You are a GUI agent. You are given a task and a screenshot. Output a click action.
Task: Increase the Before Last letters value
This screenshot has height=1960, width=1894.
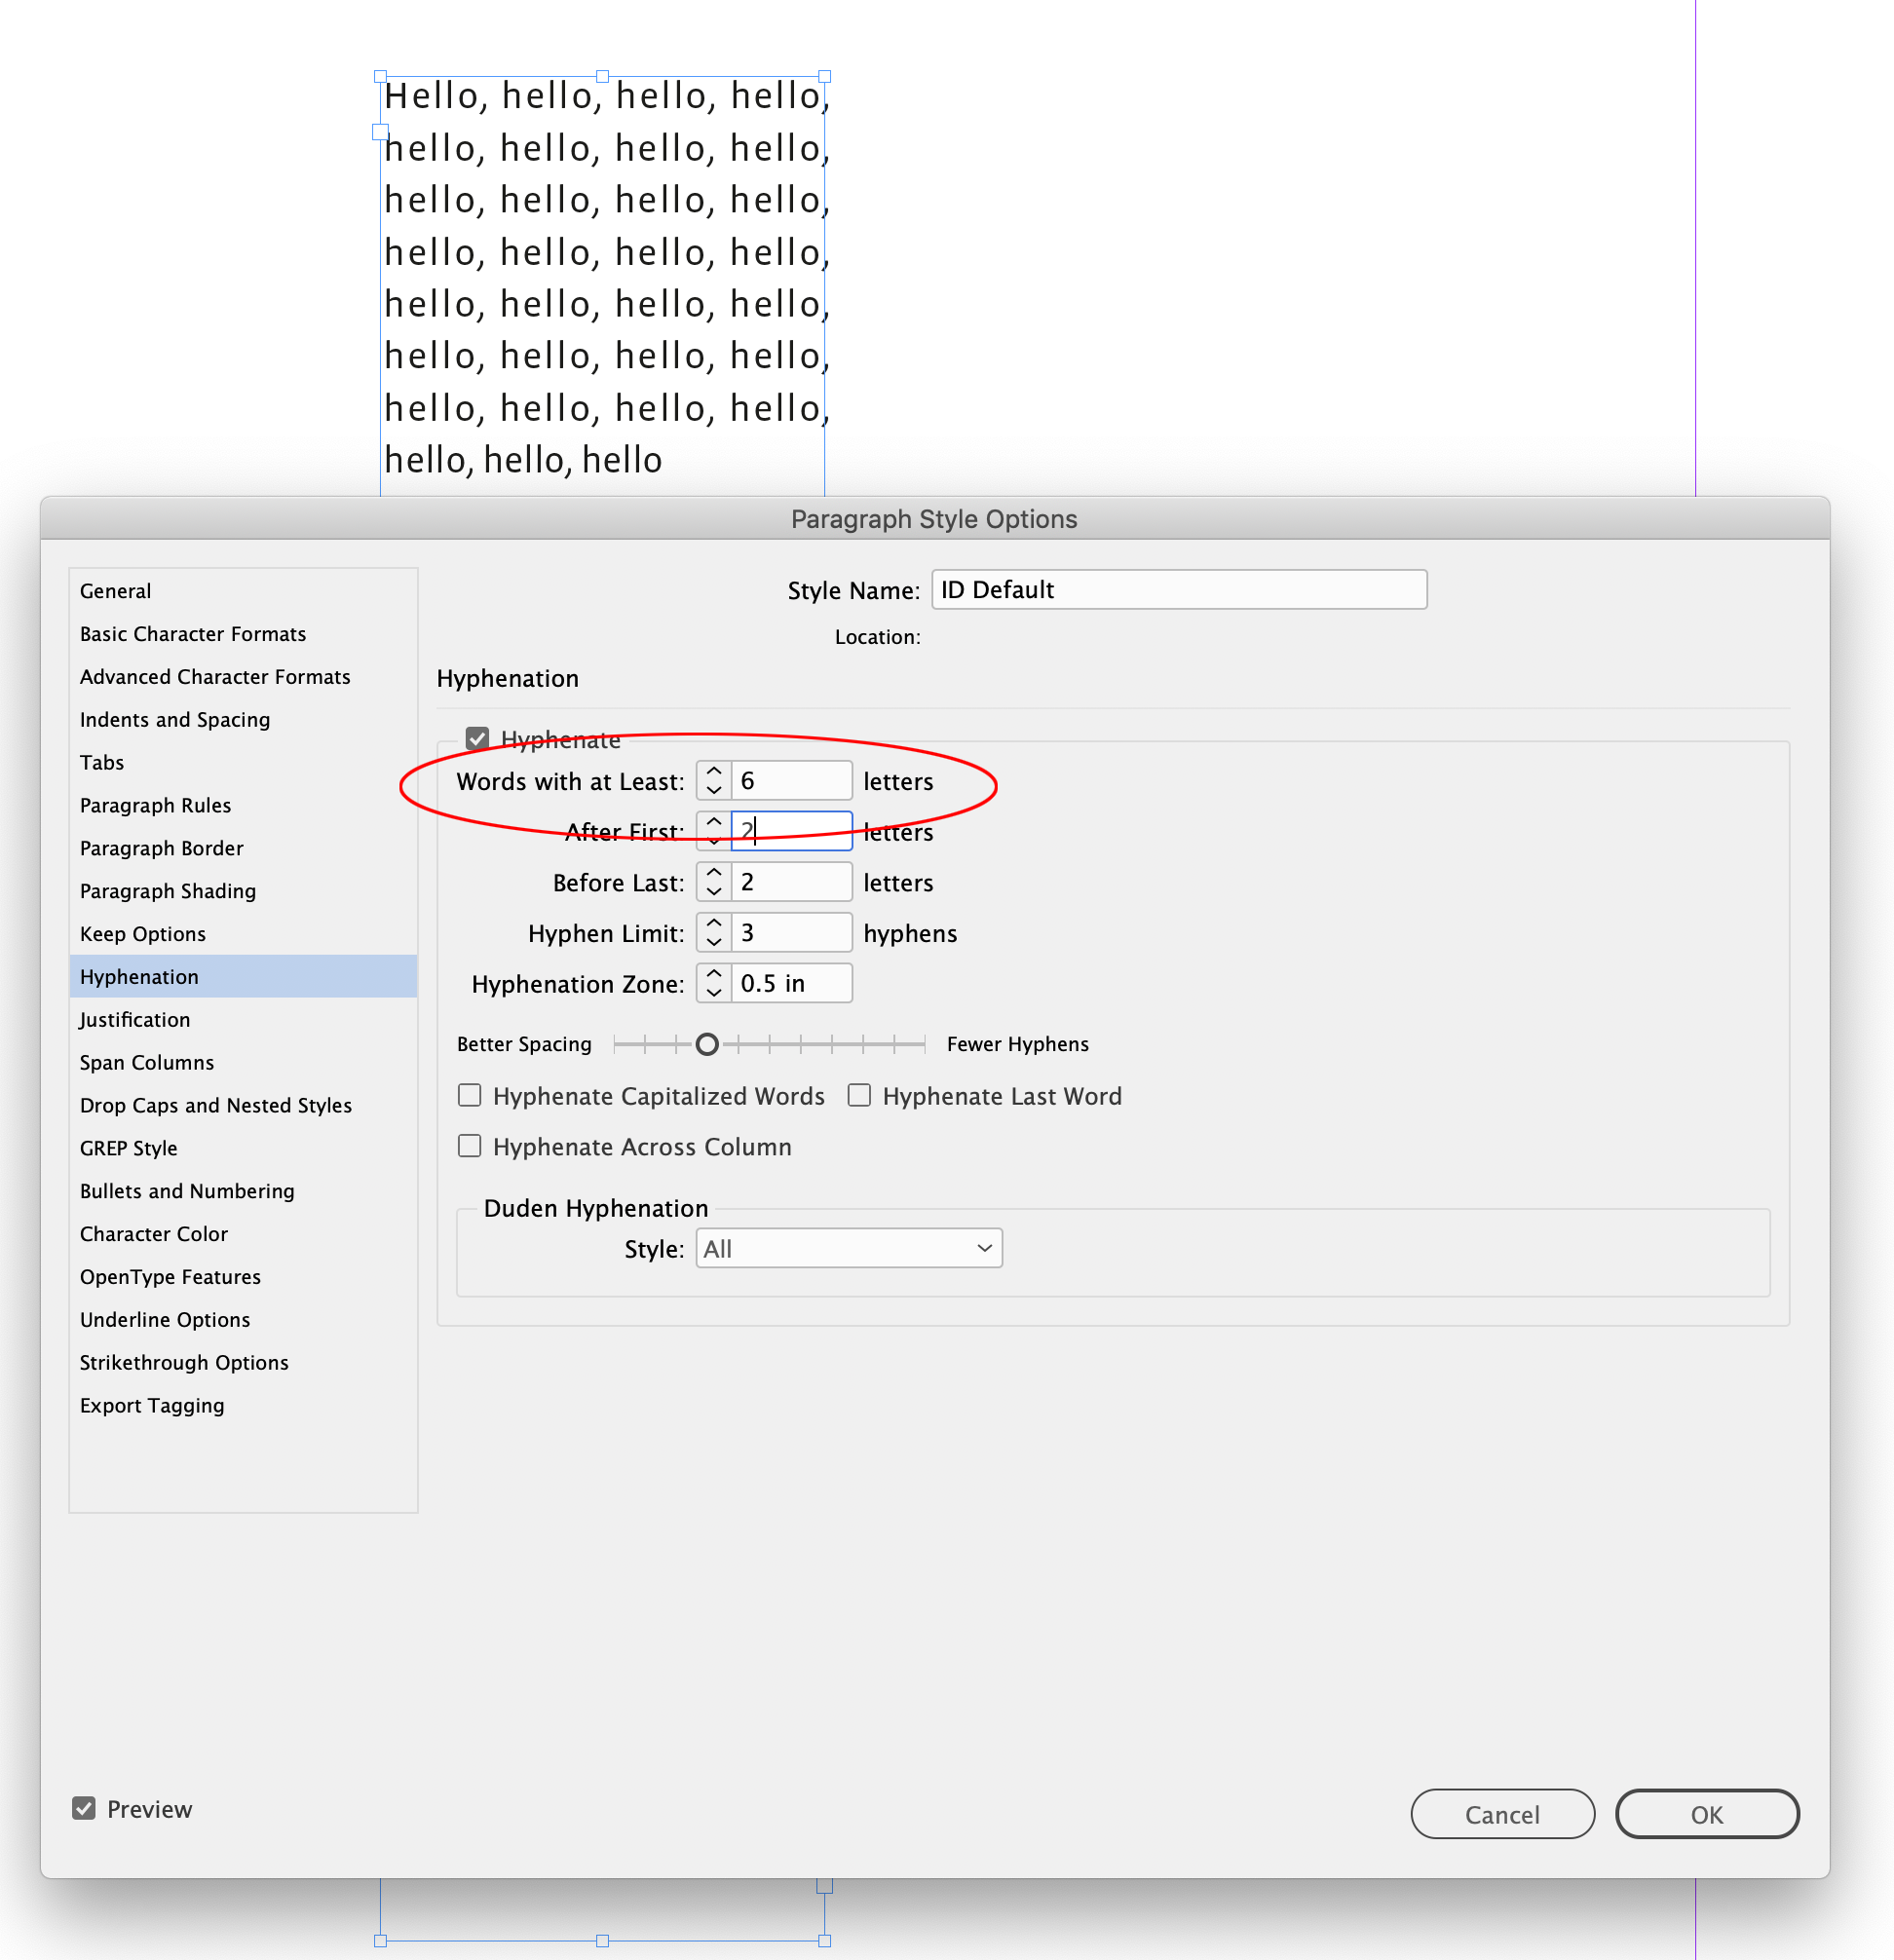click(x=713, y=873)
